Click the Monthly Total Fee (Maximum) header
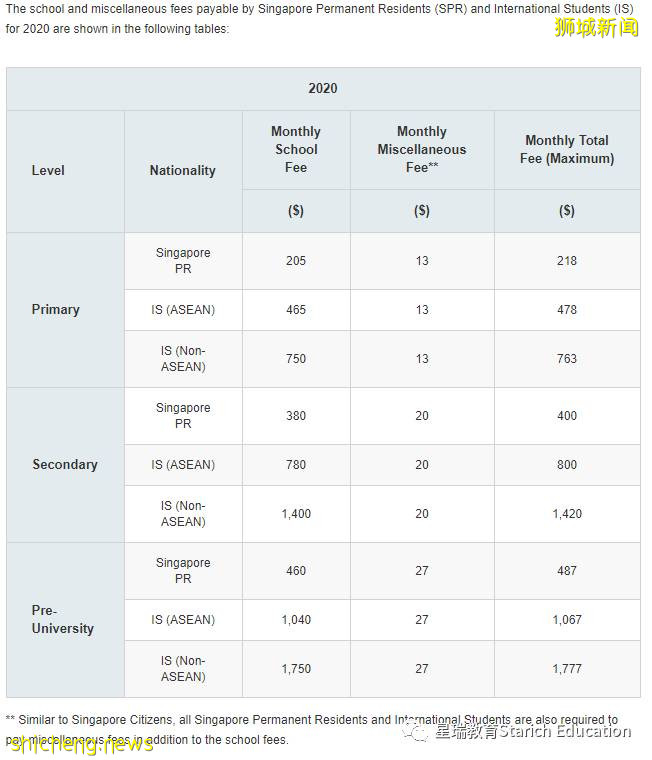Viewport: 652px width, 760px height. tap(567, 149)
